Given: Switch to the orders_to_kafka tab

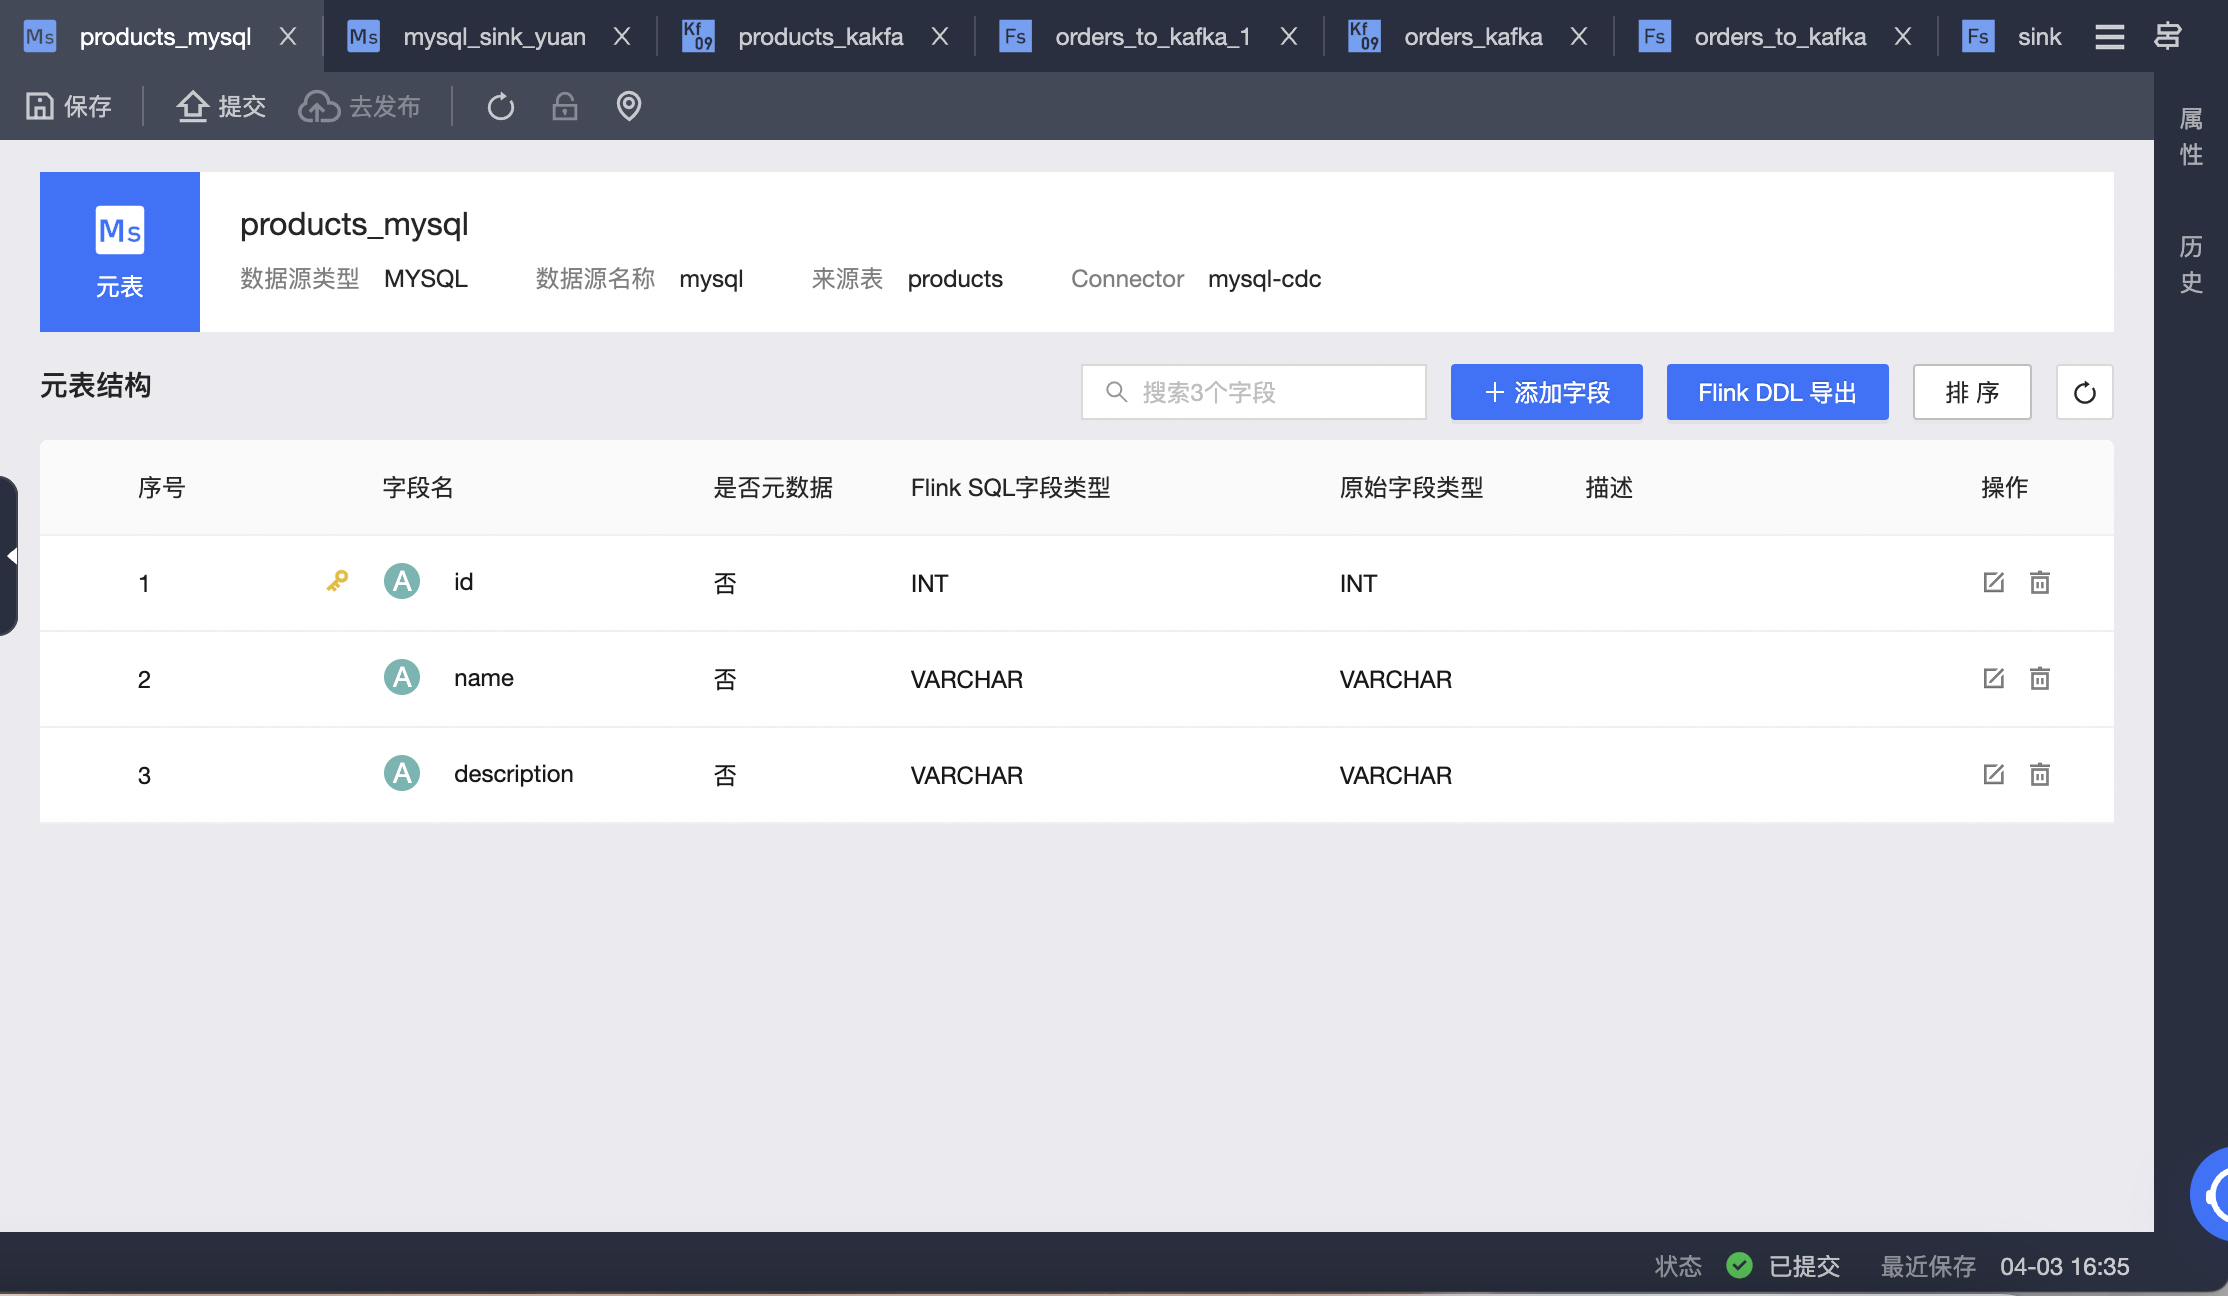Looking at the screenshot, I should pos(1780,37).
